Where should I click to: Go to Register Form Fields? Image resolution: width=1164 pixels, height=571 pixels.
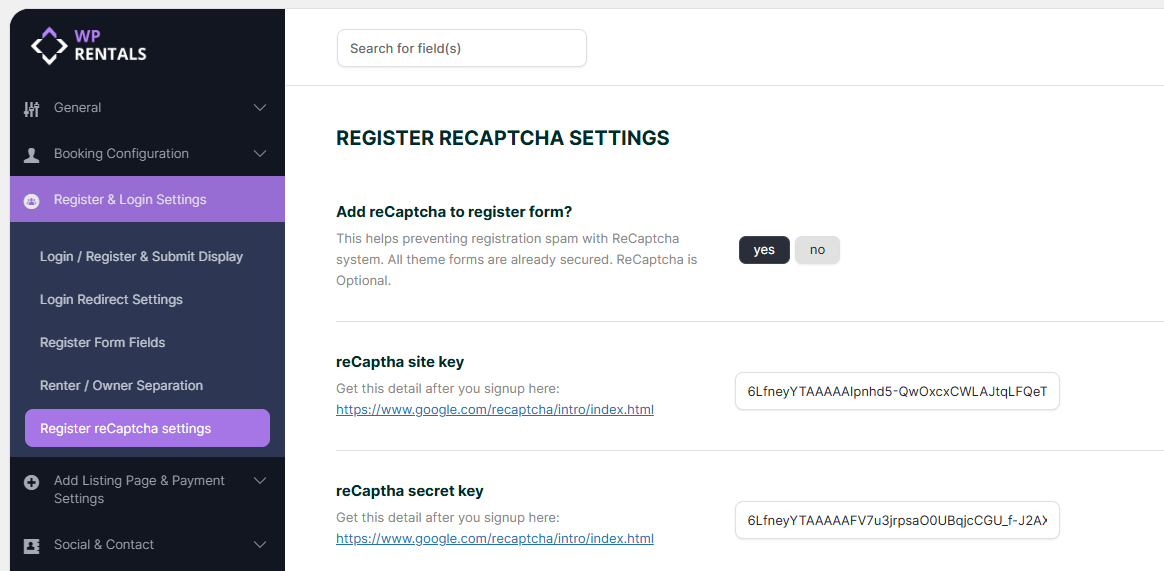(x=102, y=343)
